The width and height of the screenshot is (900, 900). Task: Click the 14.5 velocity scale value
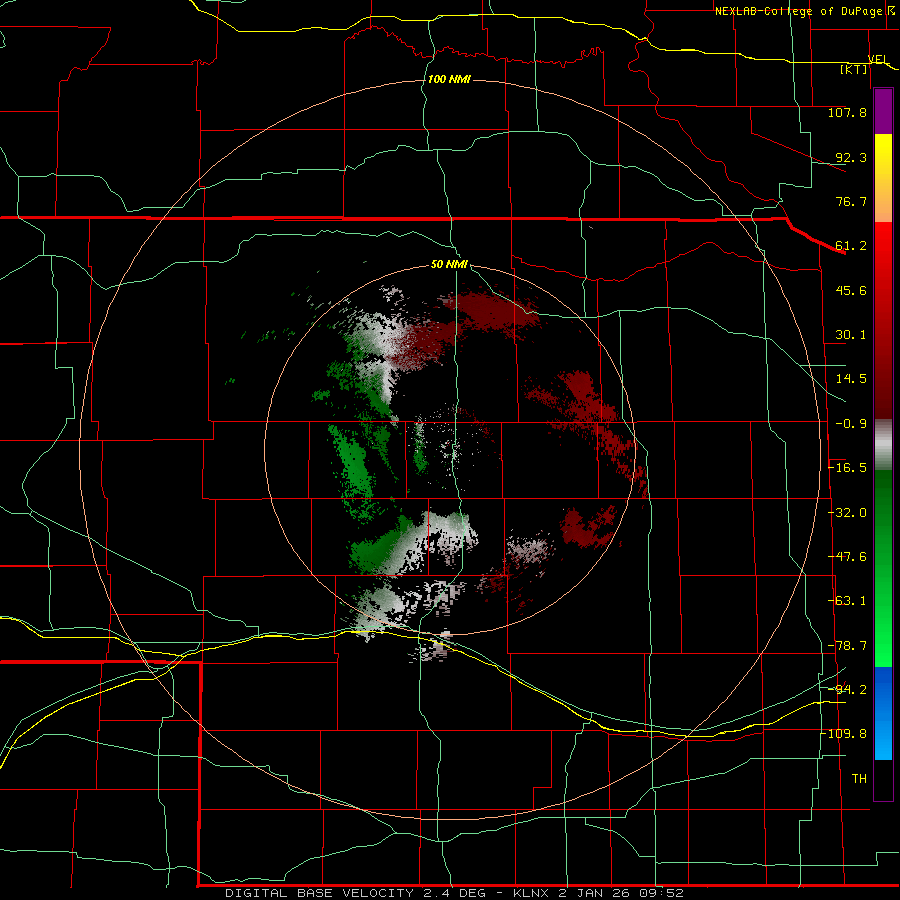coord(851,379)
